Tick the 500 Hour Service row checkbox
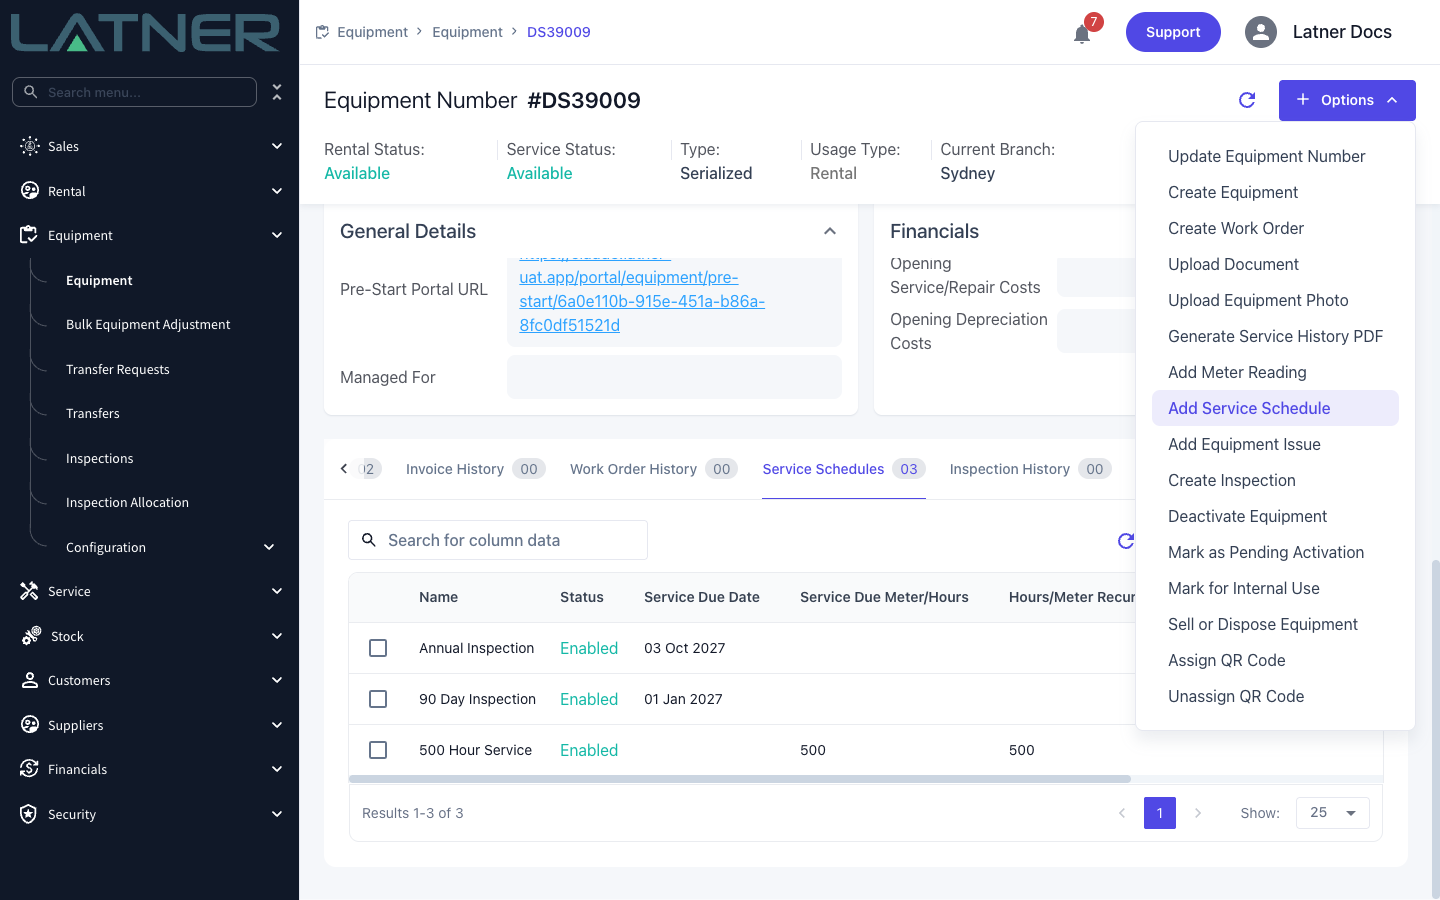Image resolution: width=1440 pixels, height=900 pixels. point(378,750)
